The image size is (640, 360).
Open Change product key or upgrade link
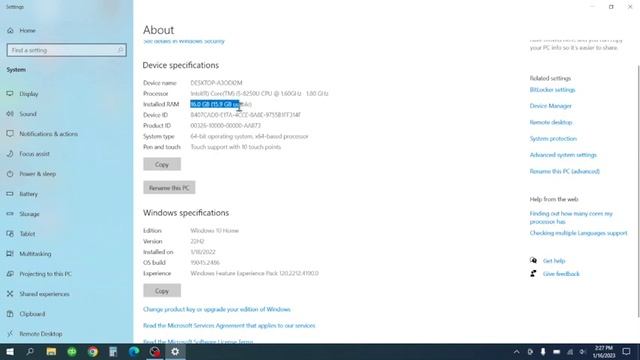click(217, 309)
